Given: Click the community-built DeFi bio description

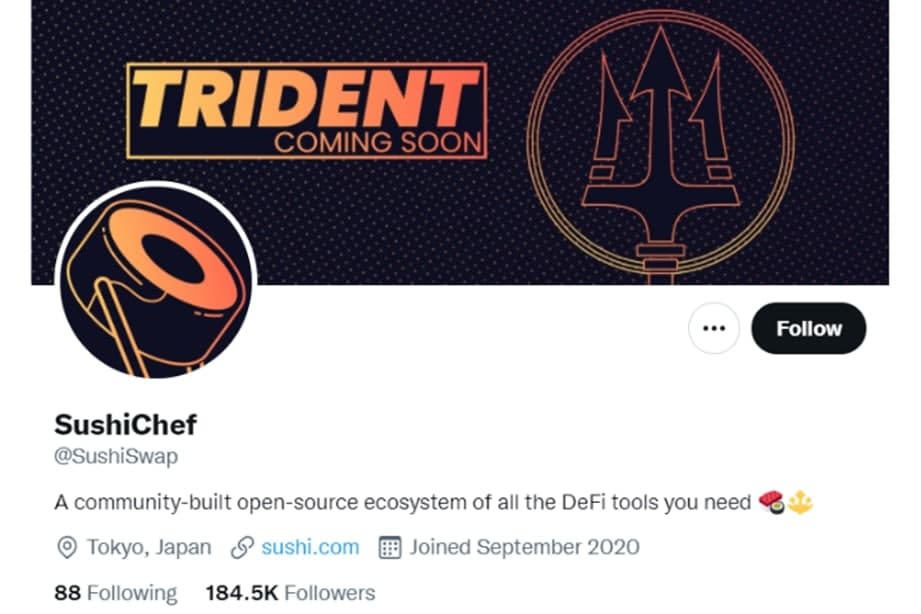Looking at the screenshot, I should pos(402,502).
